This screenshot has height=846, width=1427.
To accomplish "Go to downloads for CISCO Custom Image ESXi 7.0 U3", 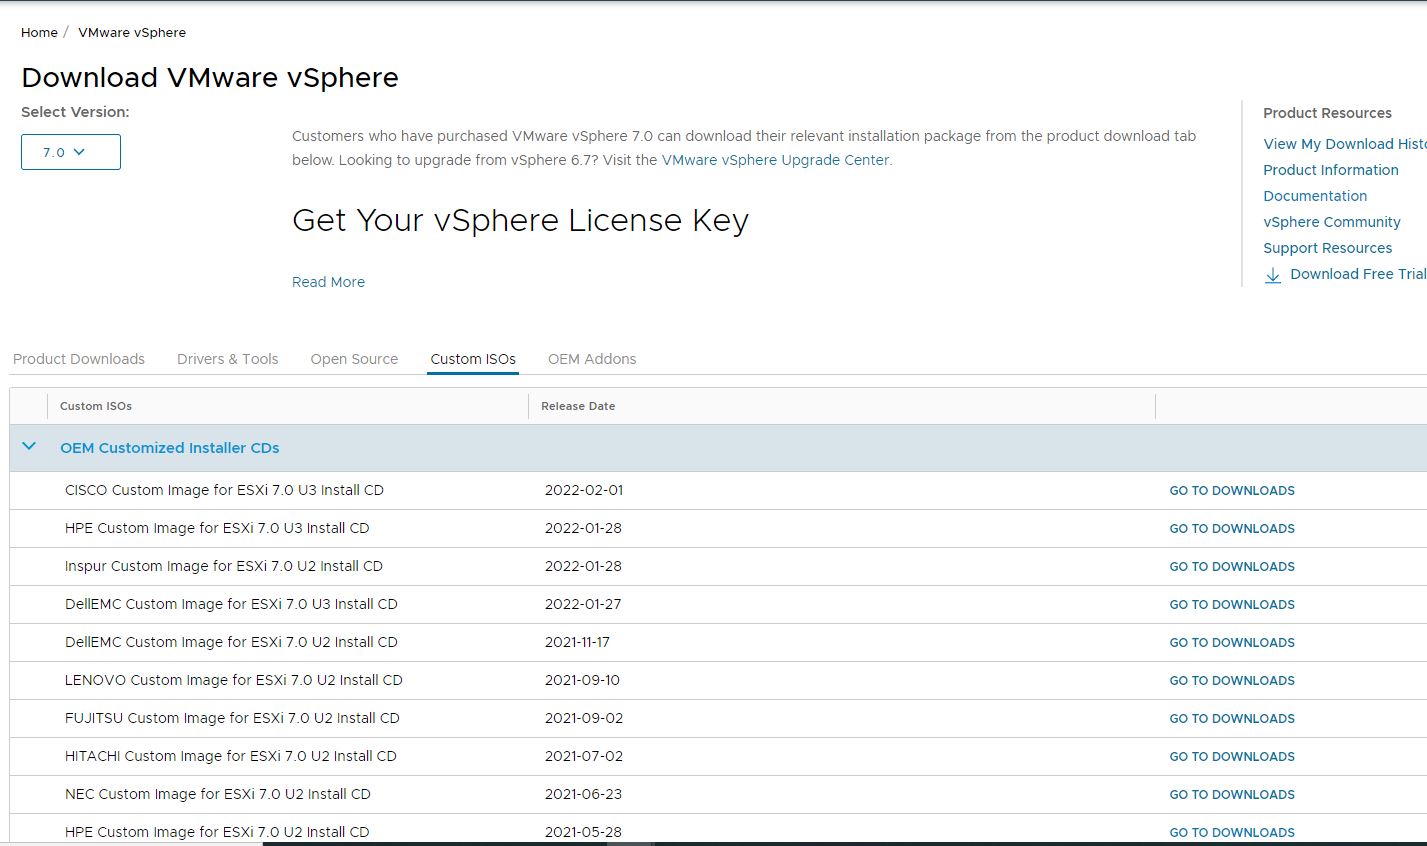I will click(x=1231, y=490).
